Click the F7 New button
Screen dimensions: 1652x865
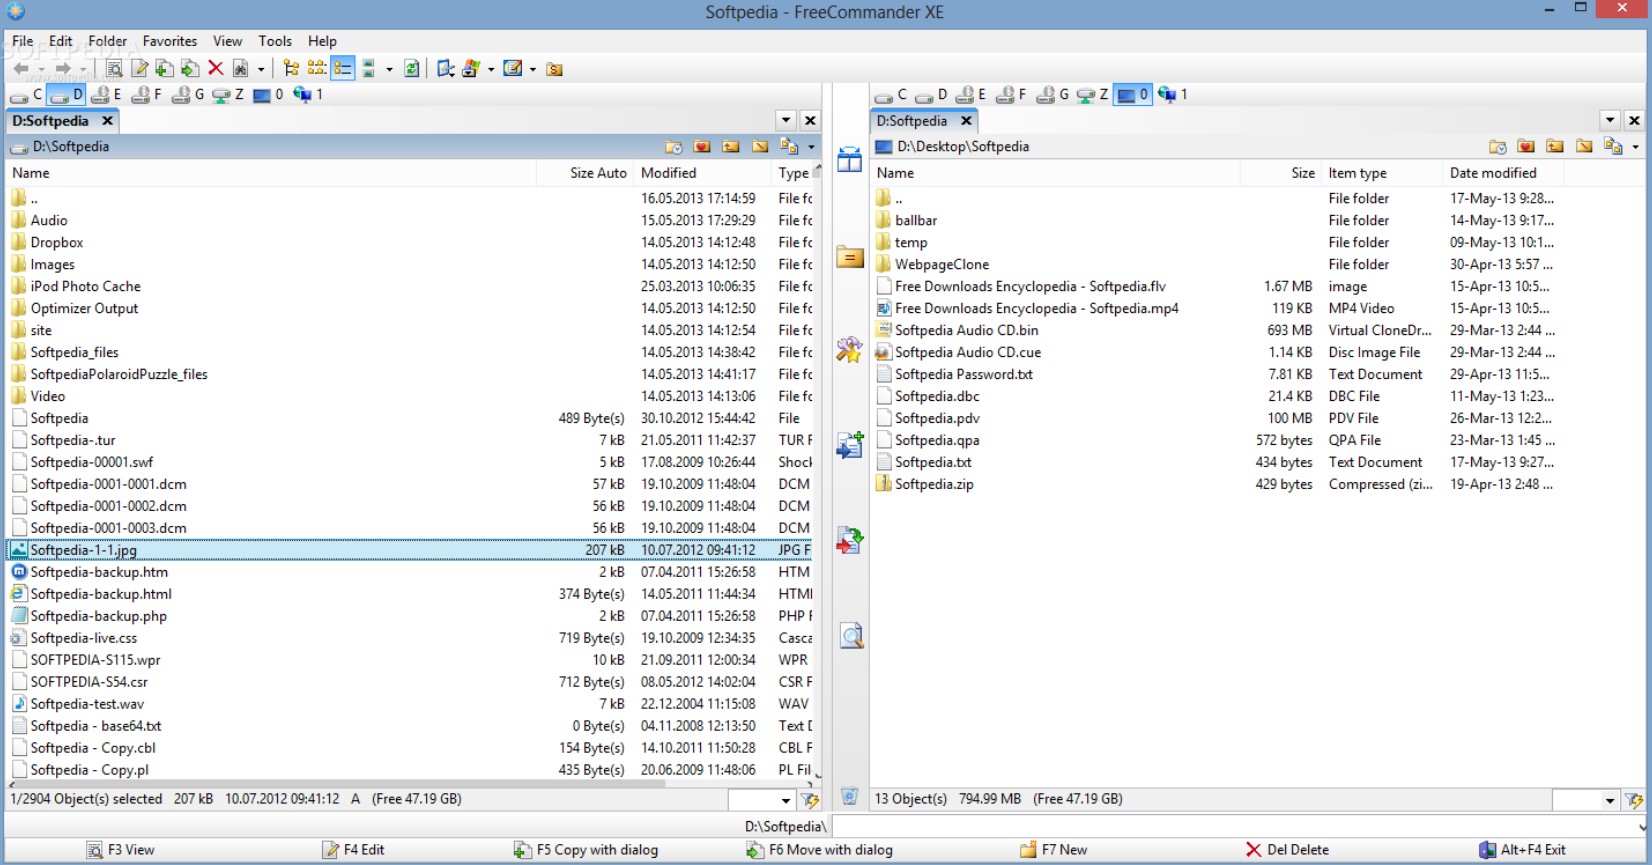pyautogui.click(x=1053, y=850)
